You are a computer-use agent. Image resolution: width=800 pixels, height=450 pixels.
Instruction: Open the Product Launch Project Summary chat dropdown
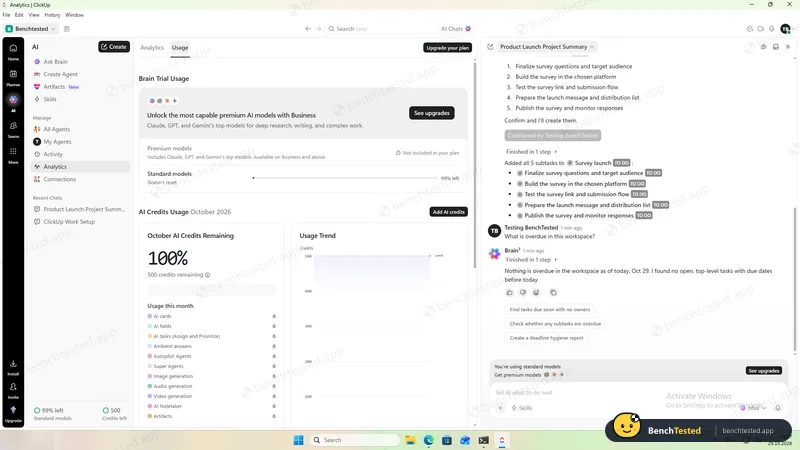point(546,46)
